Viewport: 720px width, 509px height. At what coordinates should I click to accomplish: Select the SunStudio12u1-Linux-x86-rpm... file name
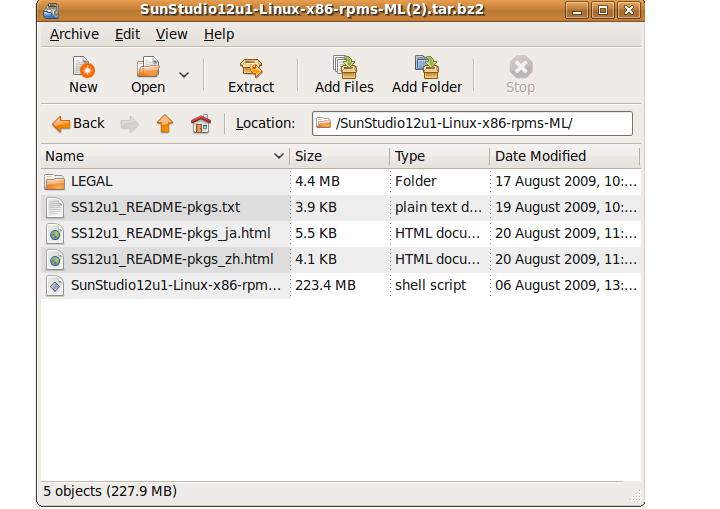coord(176,285)
